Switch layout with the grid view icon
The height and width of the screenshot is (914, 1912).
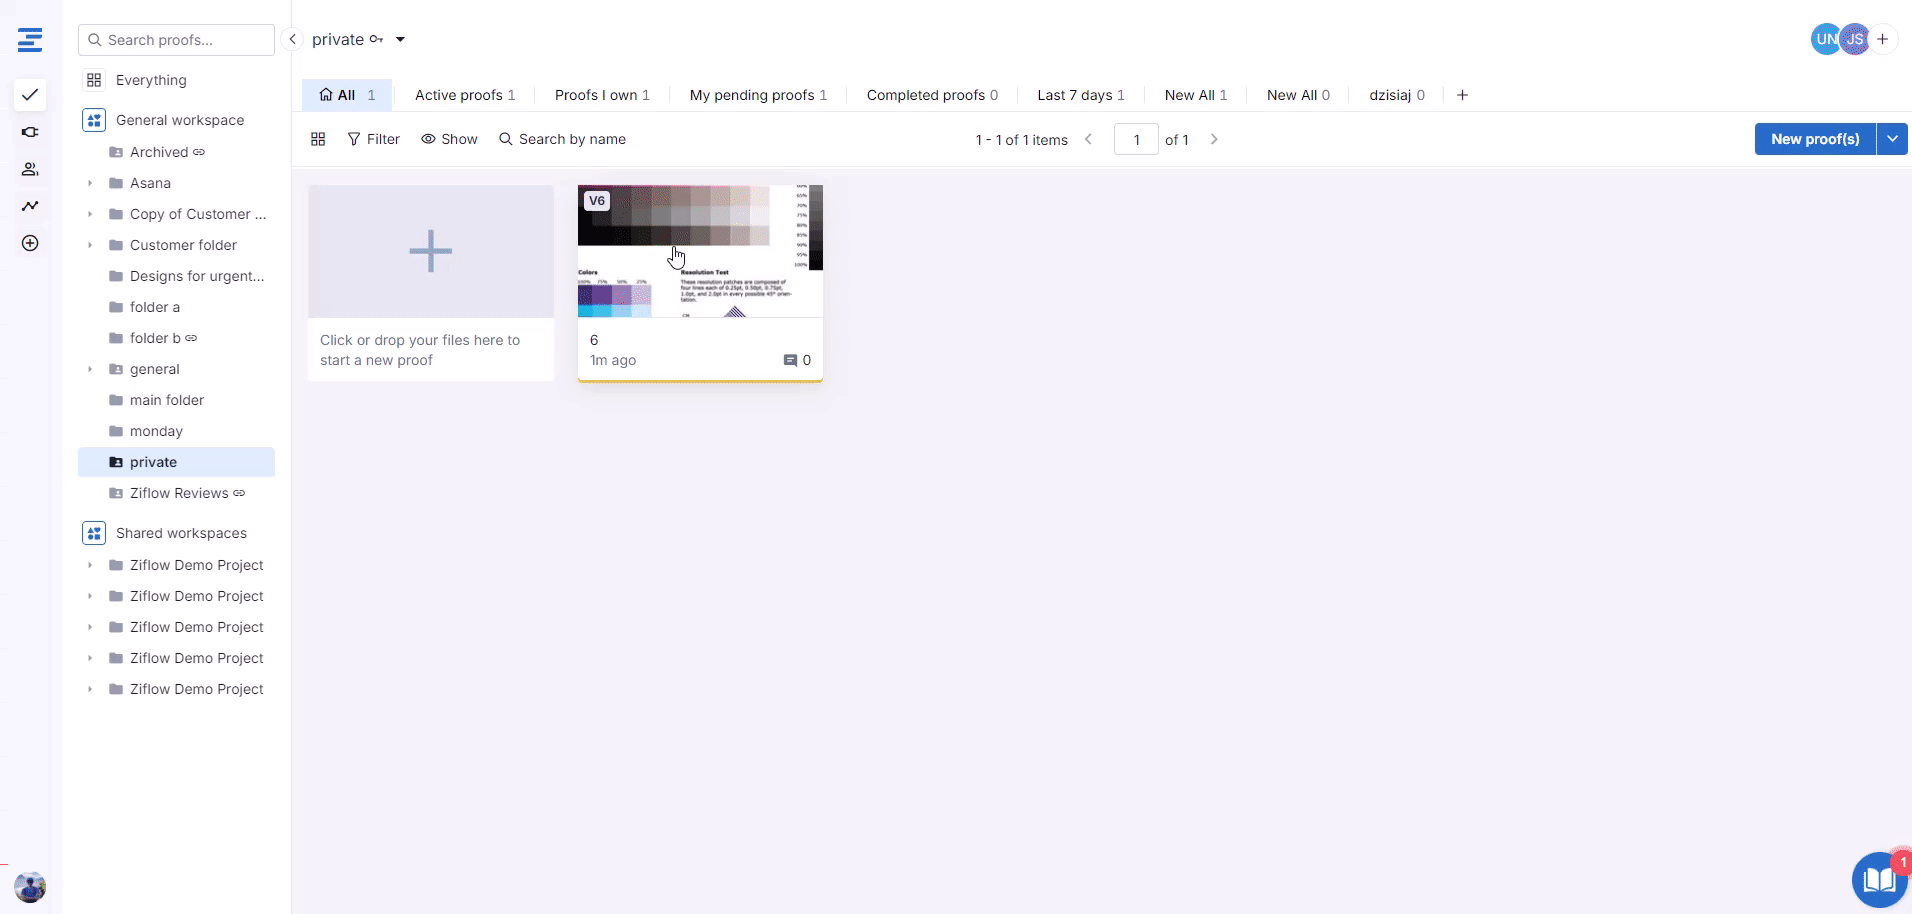pos(318,139)
